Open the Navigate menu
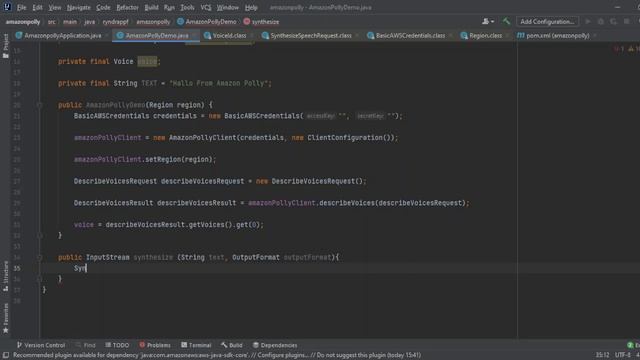 click(78, 7)
